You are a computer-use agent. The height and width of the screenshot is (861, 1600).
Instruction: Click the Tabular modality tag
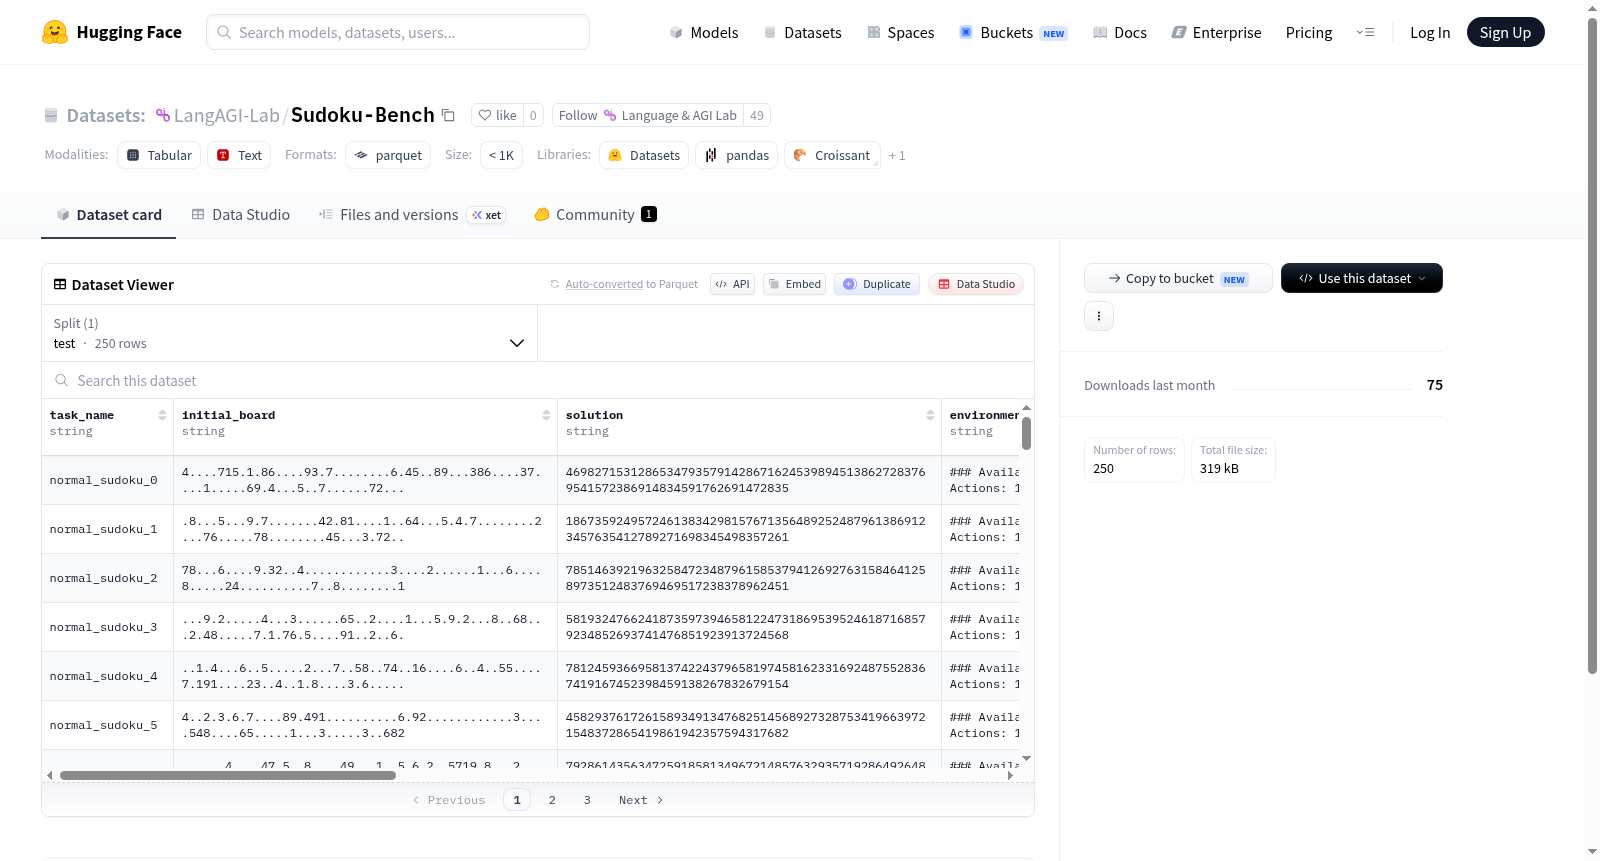[x=159, y=155]
